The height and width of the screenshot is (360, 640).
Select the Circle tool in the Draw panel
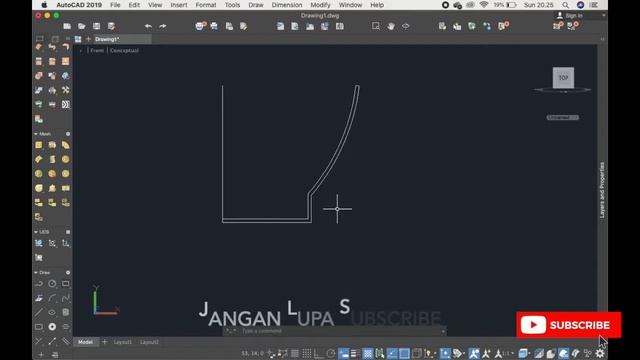pos(52,284)
